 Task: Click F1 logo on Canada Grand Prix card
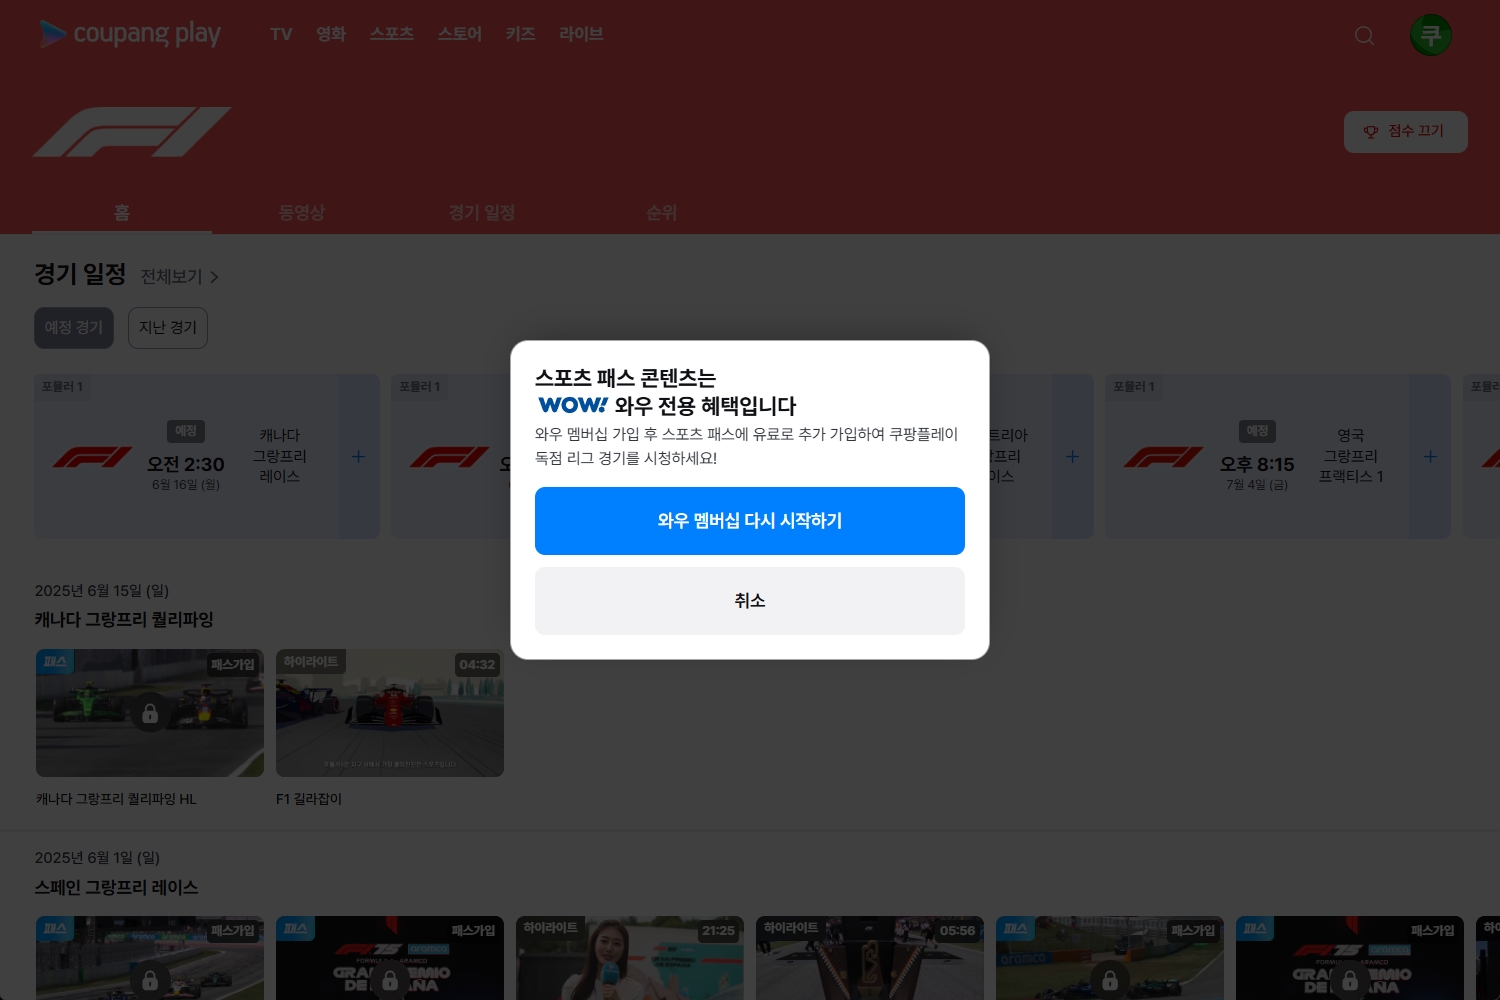92,457
